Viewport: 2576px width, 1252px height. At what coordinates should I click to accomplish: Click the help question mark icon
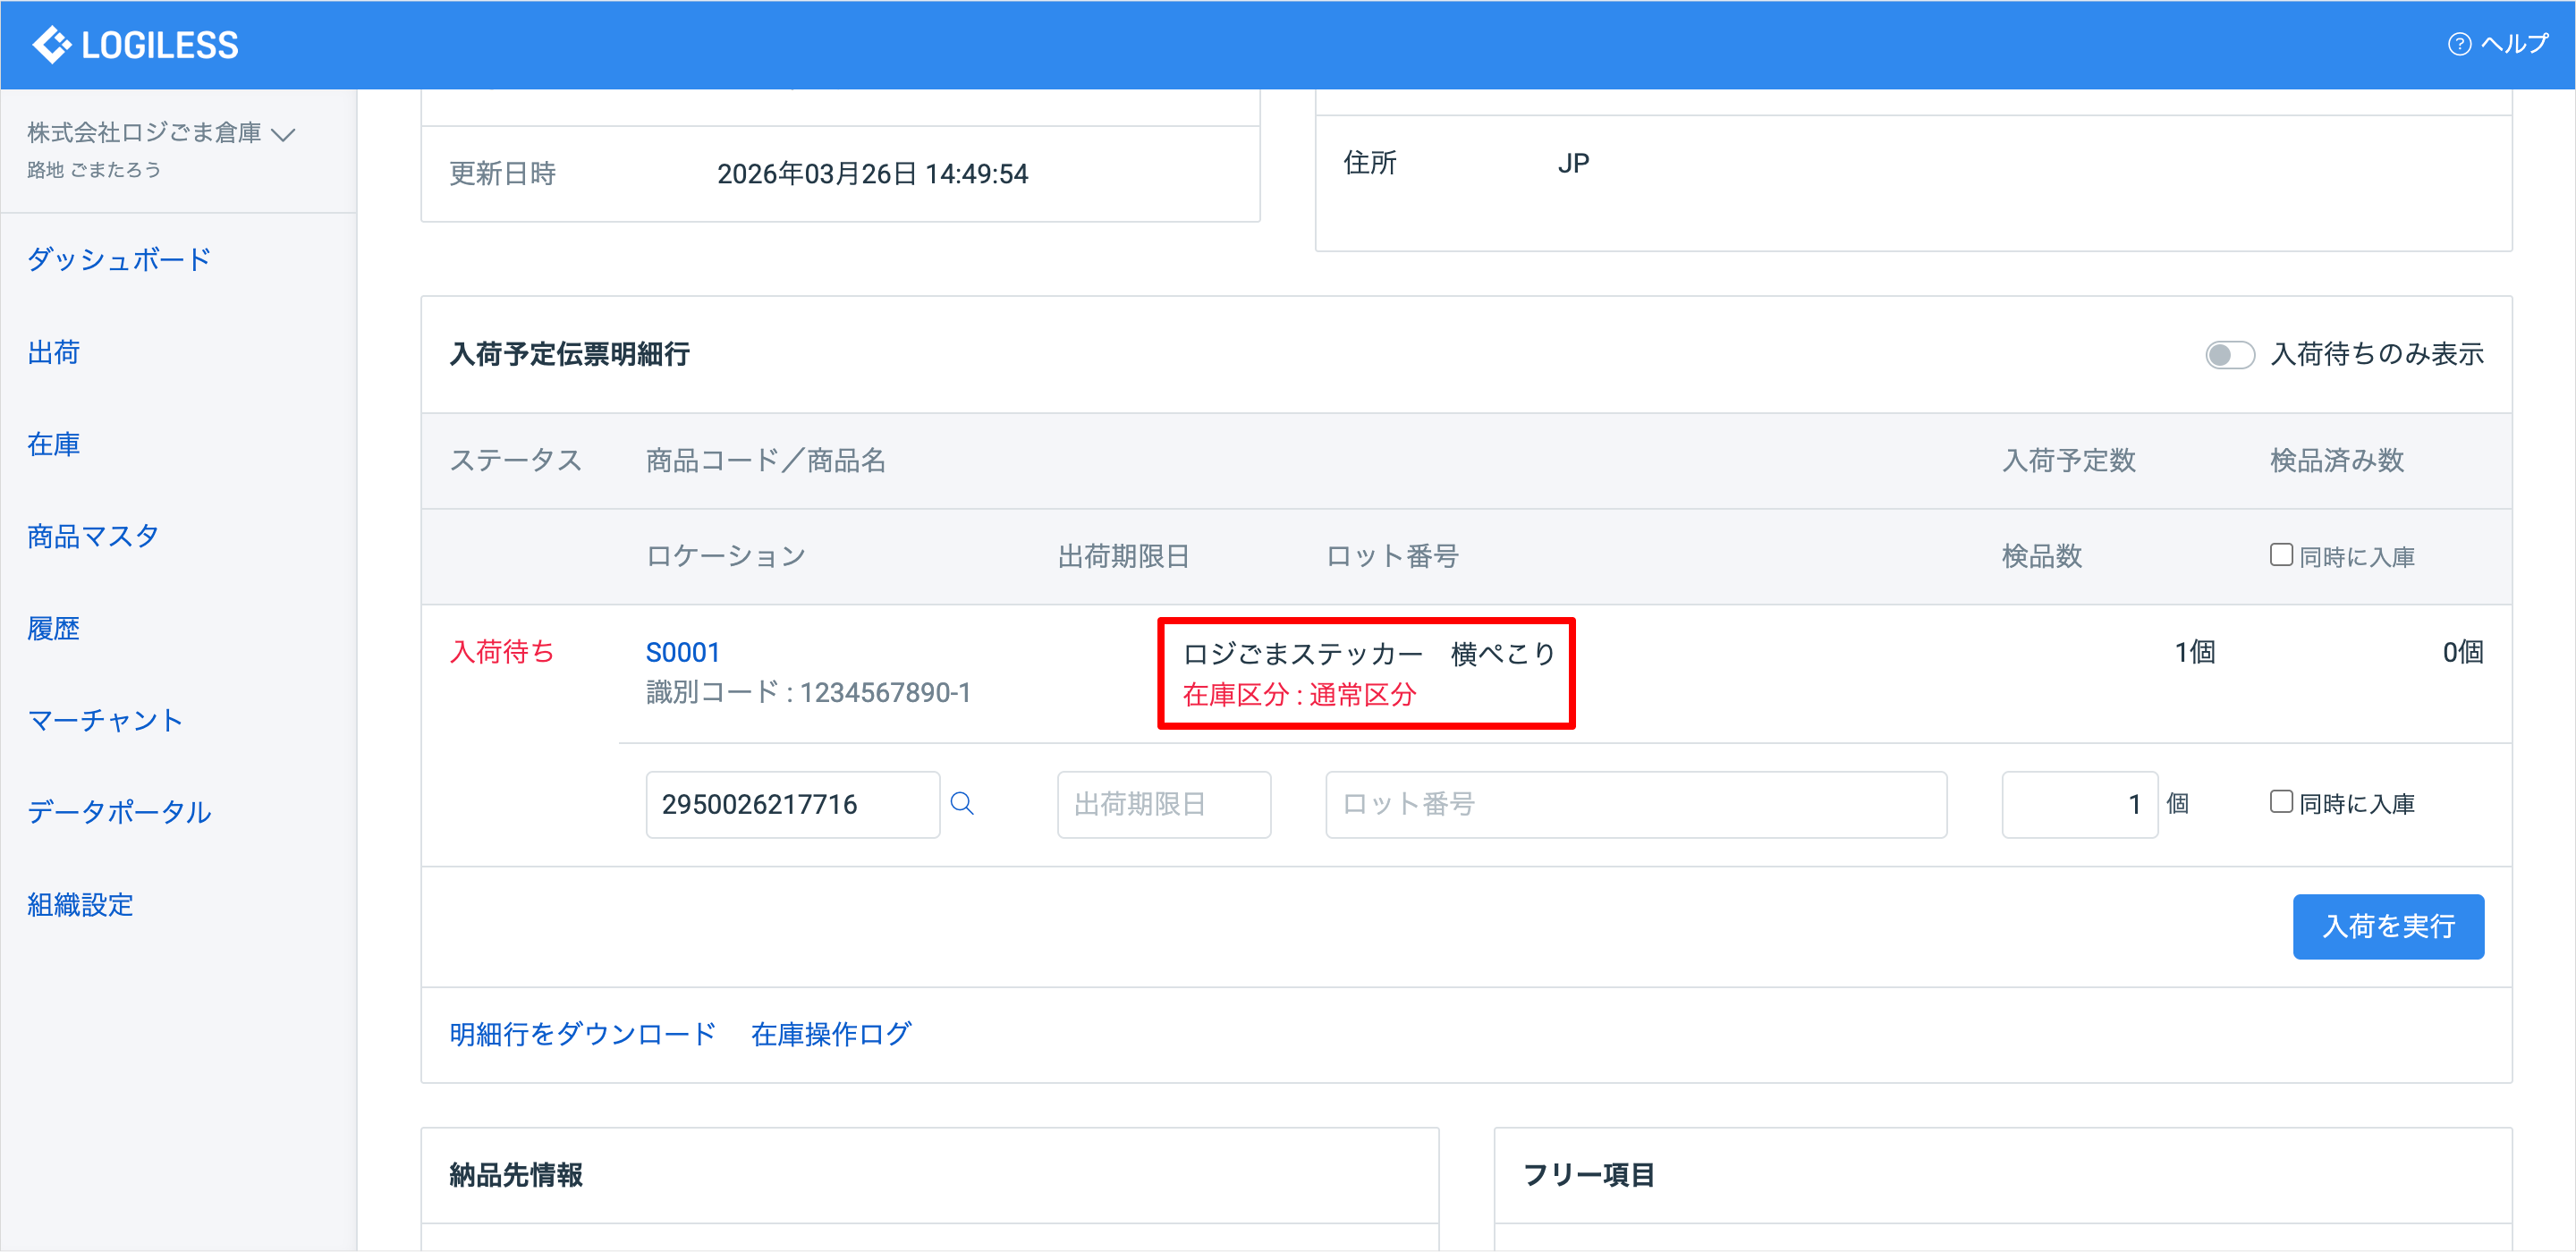2459,45
